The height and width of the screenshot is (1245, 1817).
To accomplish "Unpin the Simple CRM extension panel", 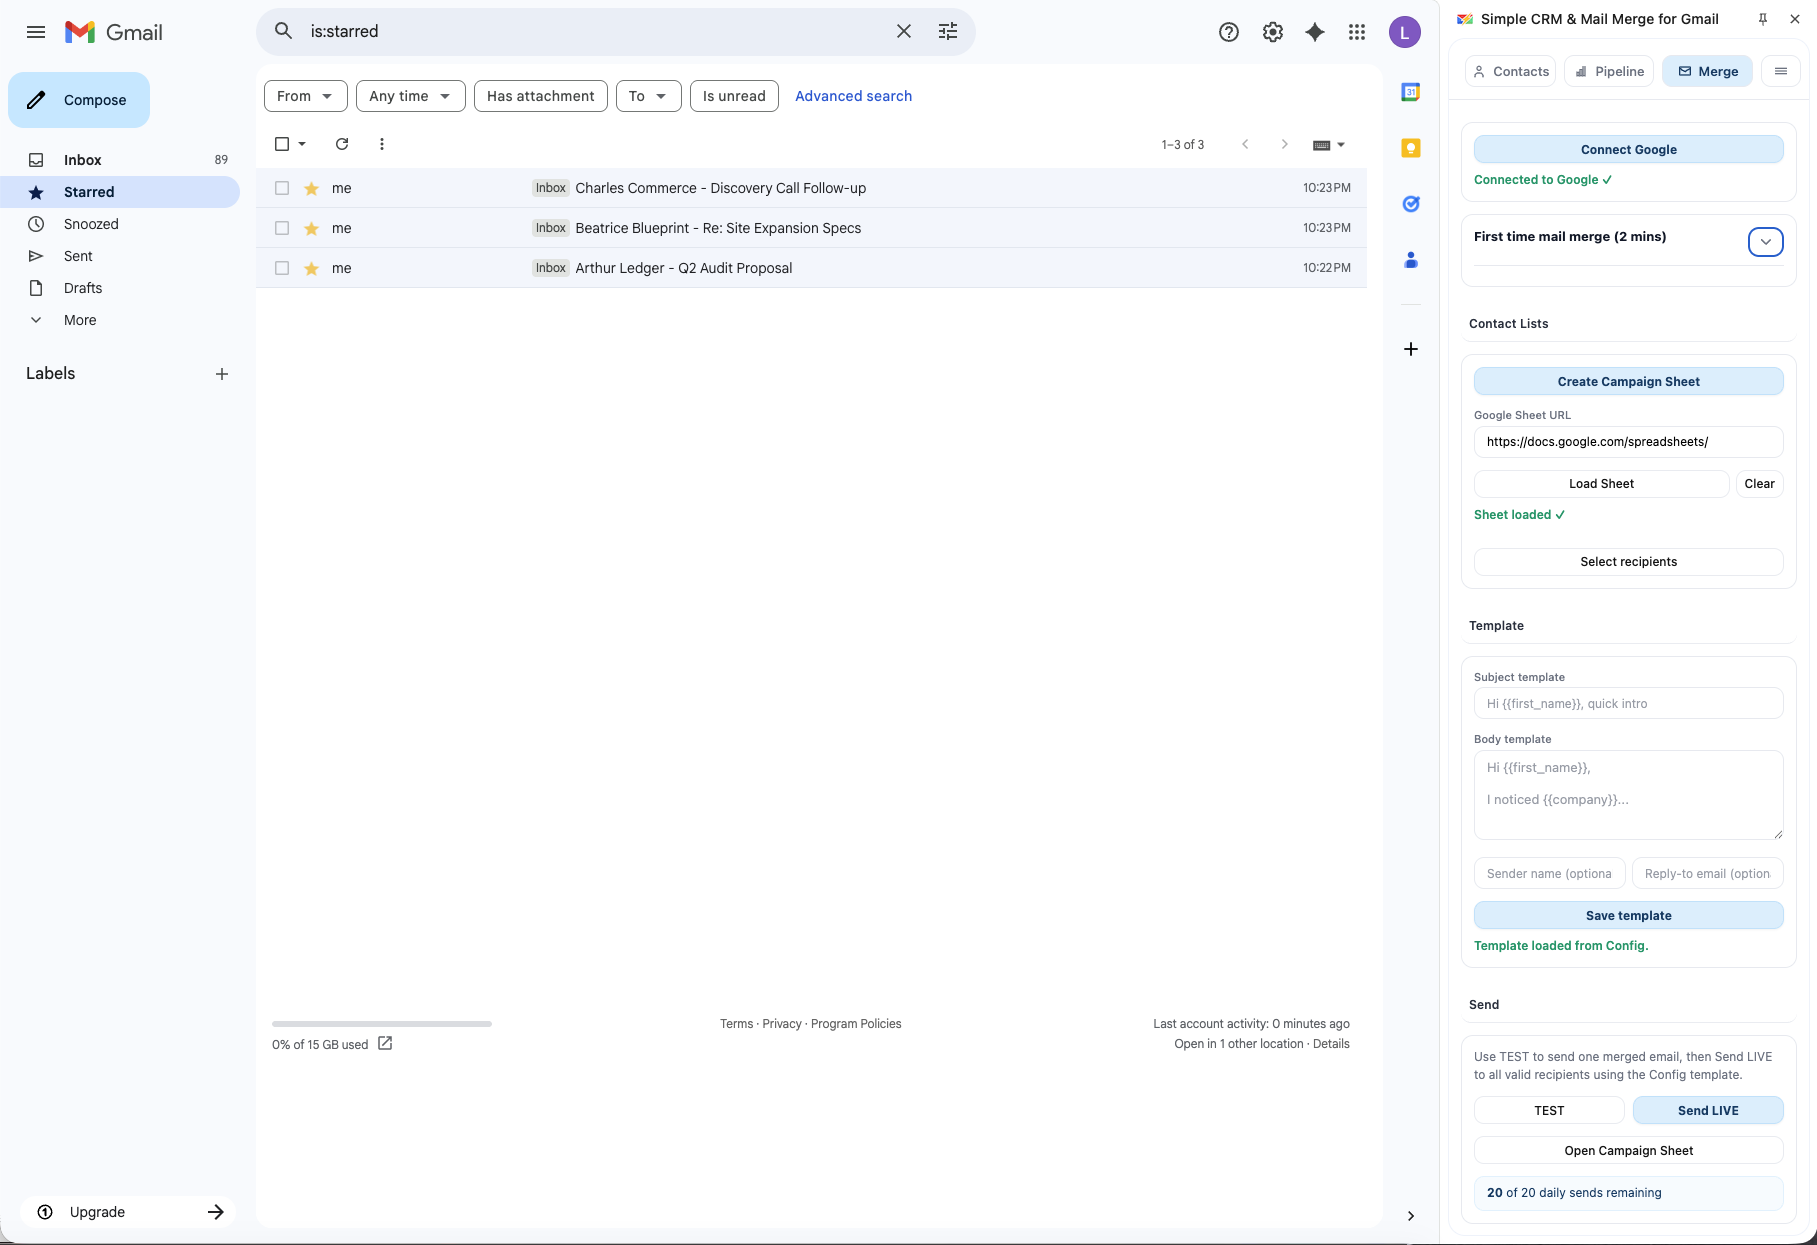I will pyautogui.click(x=1763, y=18).
